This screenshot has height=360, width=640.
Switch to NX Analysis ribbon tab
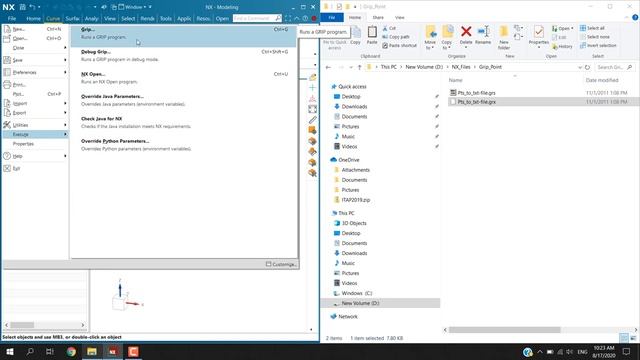[x=91, y=18]
